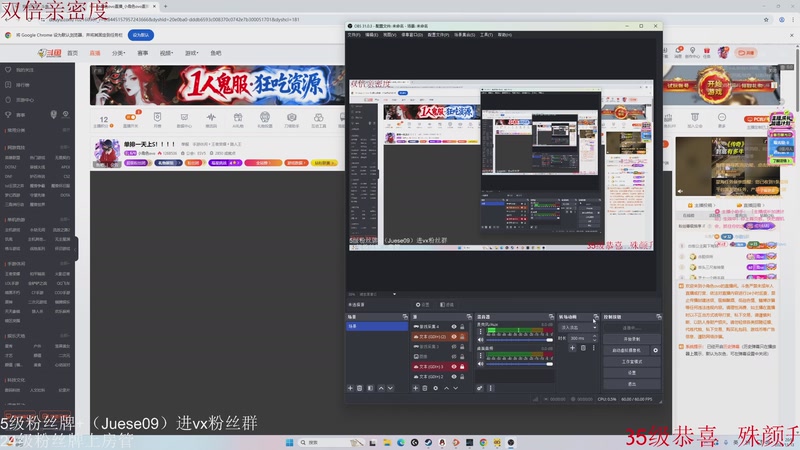Open the transition type dropdown in OBS
This screenshot has height=450, width=800.
pos(578,328)
